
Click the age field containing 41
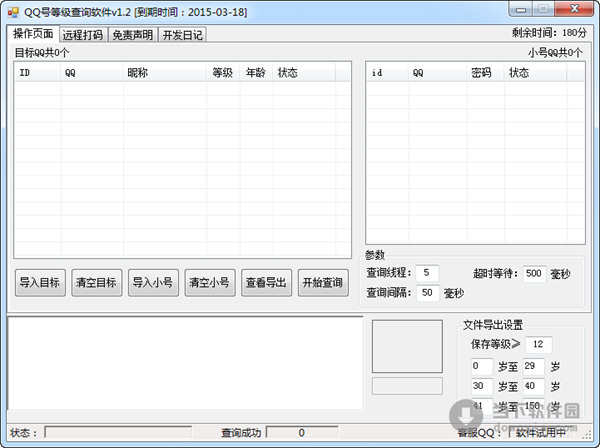click(x=482, y=406)
